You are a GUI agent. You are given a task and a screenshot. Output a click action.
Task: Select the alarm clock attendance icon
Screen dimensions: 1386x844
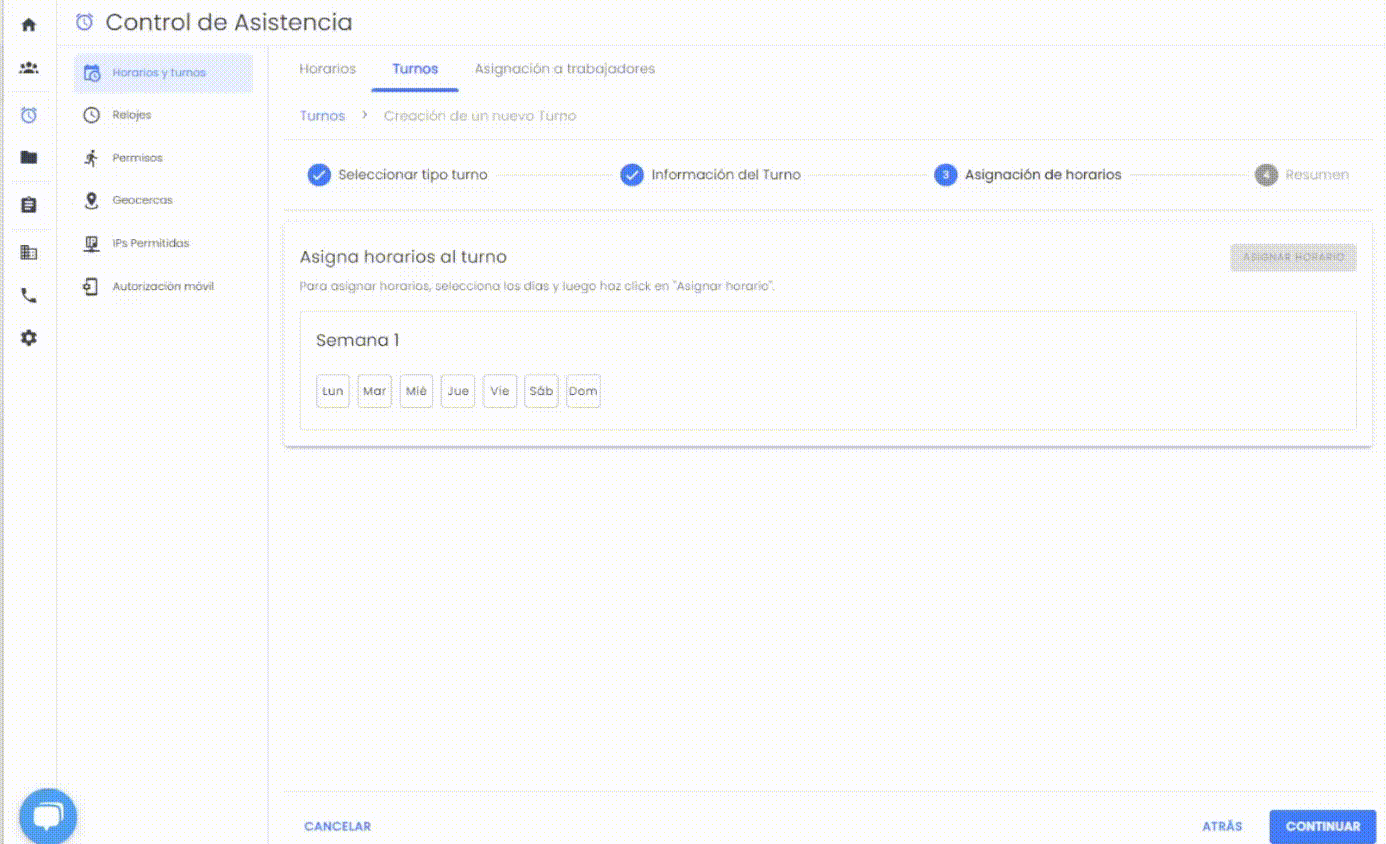(x=29, y=115)
